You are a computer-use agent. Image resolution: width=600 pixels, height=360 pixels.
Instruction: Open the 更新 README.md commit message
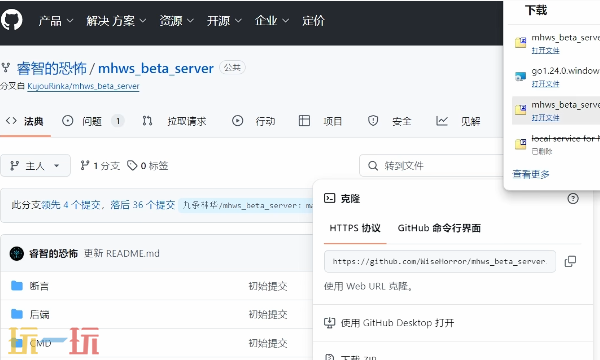click(122, 253)
